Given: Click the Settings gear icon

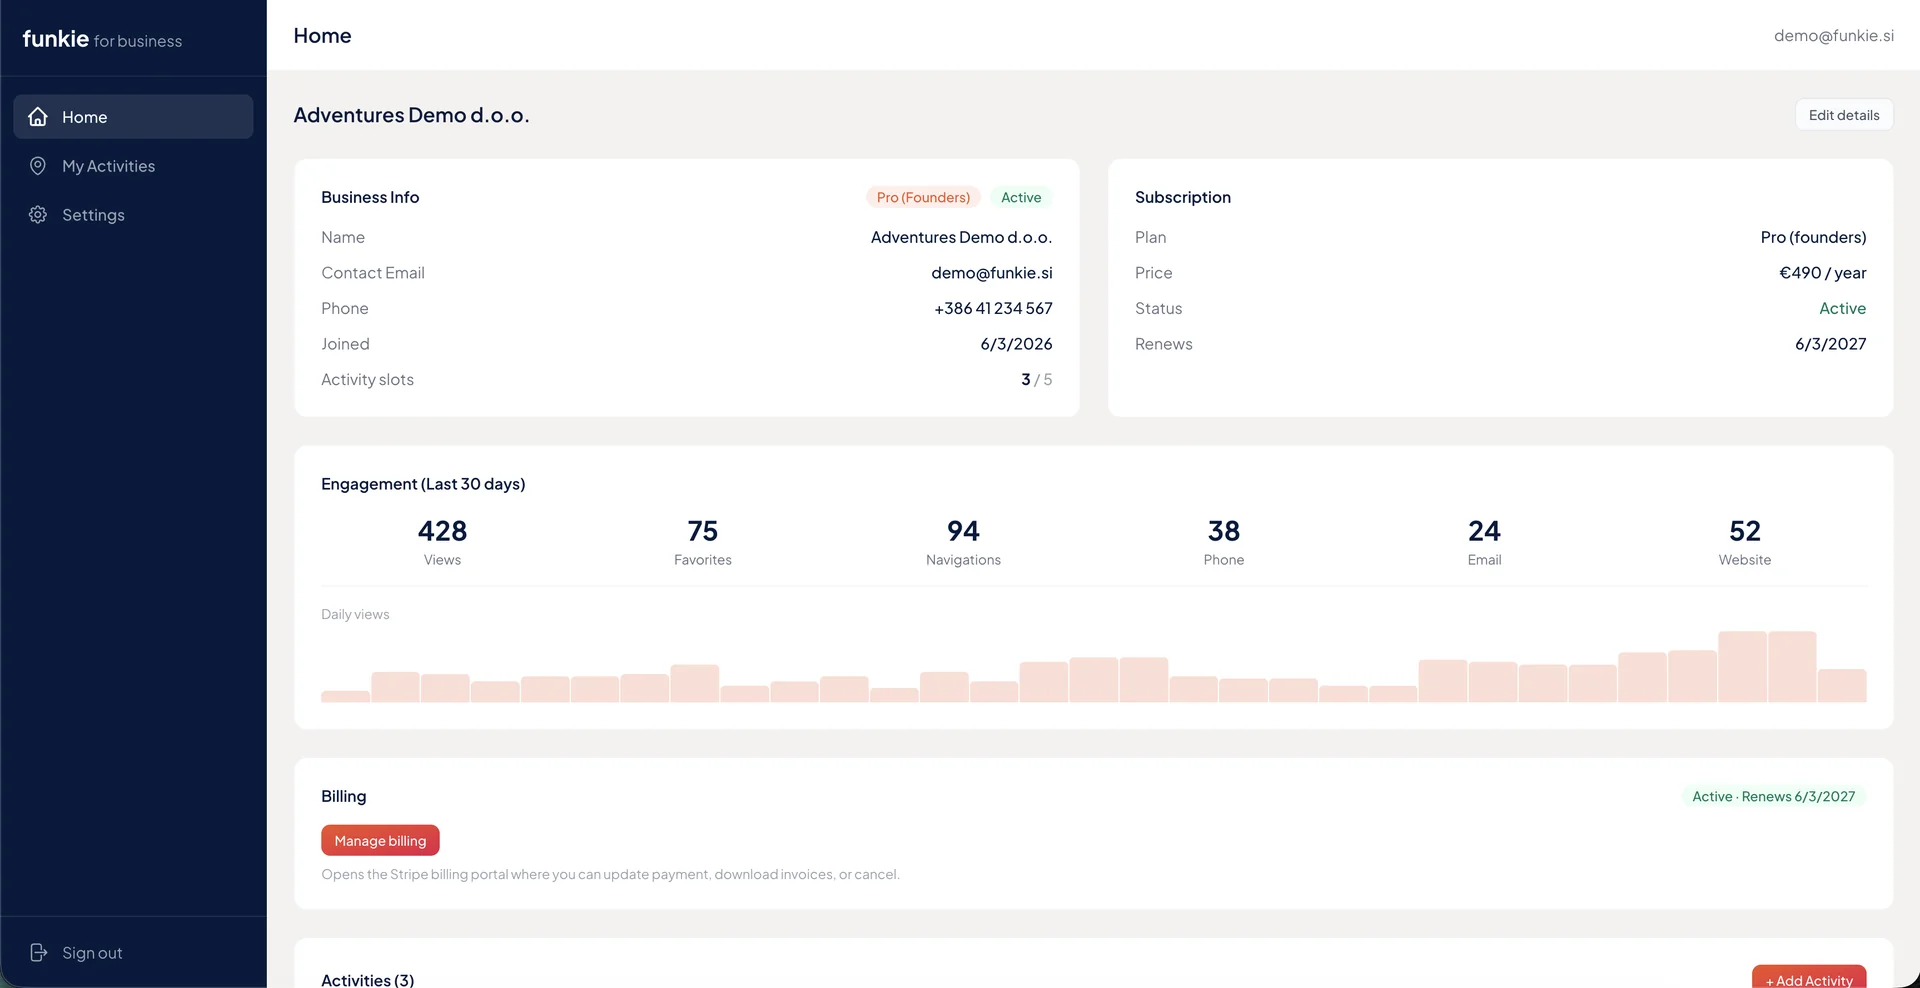Looking at the screenshot, I should 38,215.
